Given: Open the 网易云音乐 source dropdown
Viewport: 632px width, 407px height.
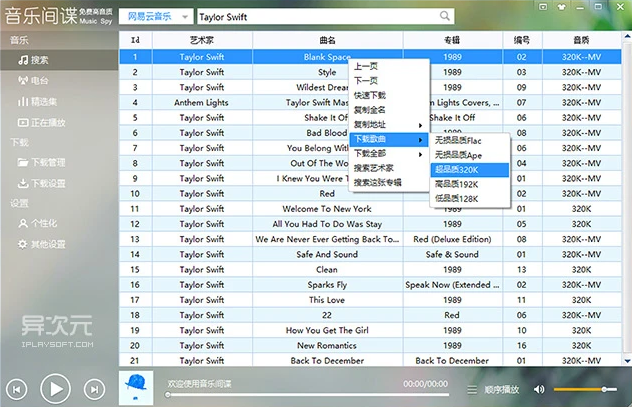Looking at the screenshot, I should pos(154,17).
